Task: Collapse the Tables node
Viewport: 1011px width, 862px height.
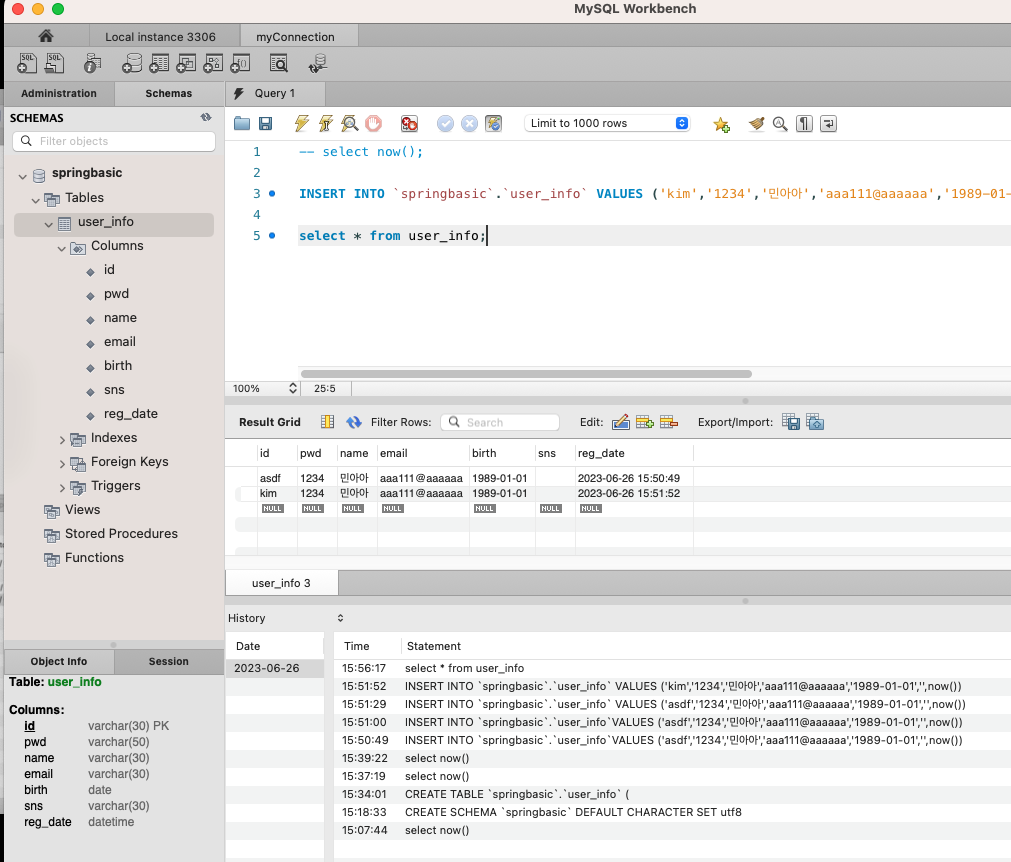Action: 35,201
